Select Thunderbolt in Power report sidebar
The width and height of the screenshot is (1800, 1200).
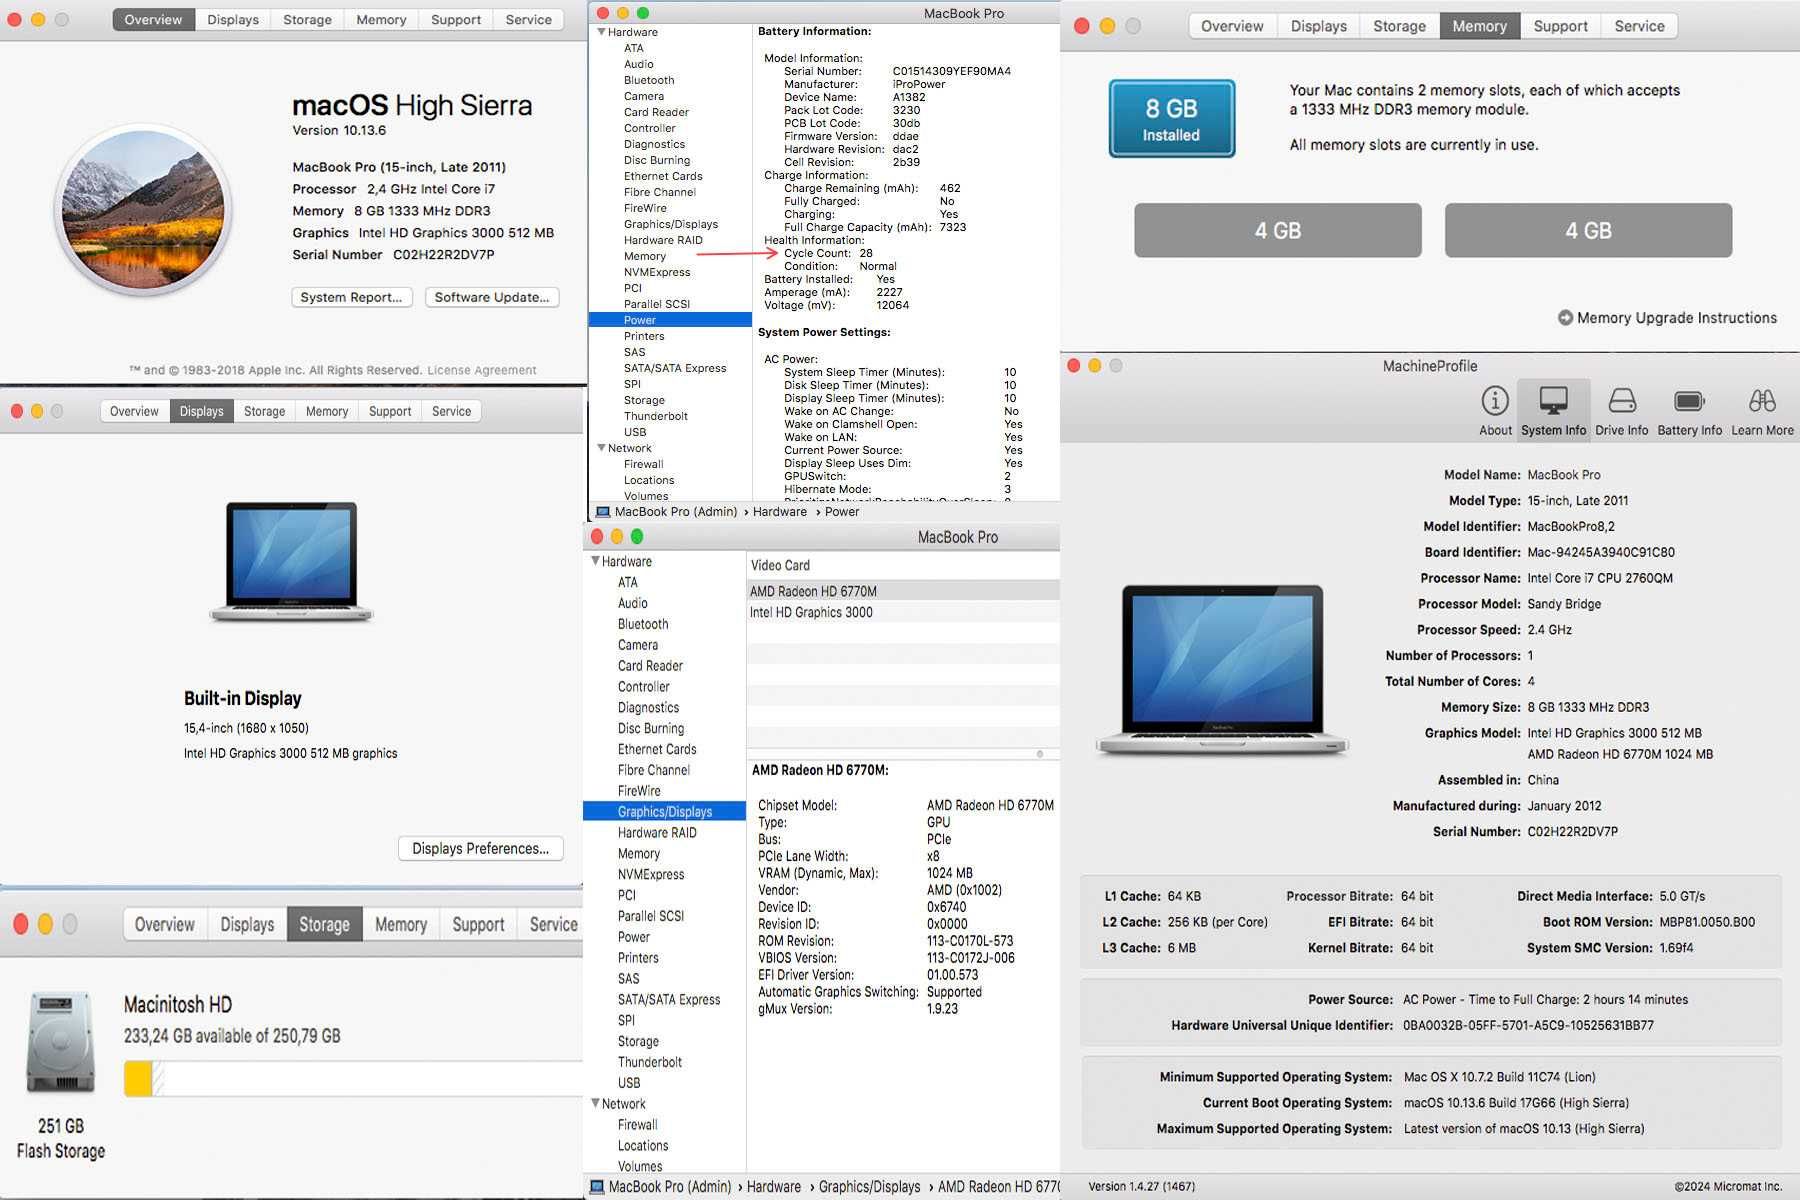pos(655,416)
